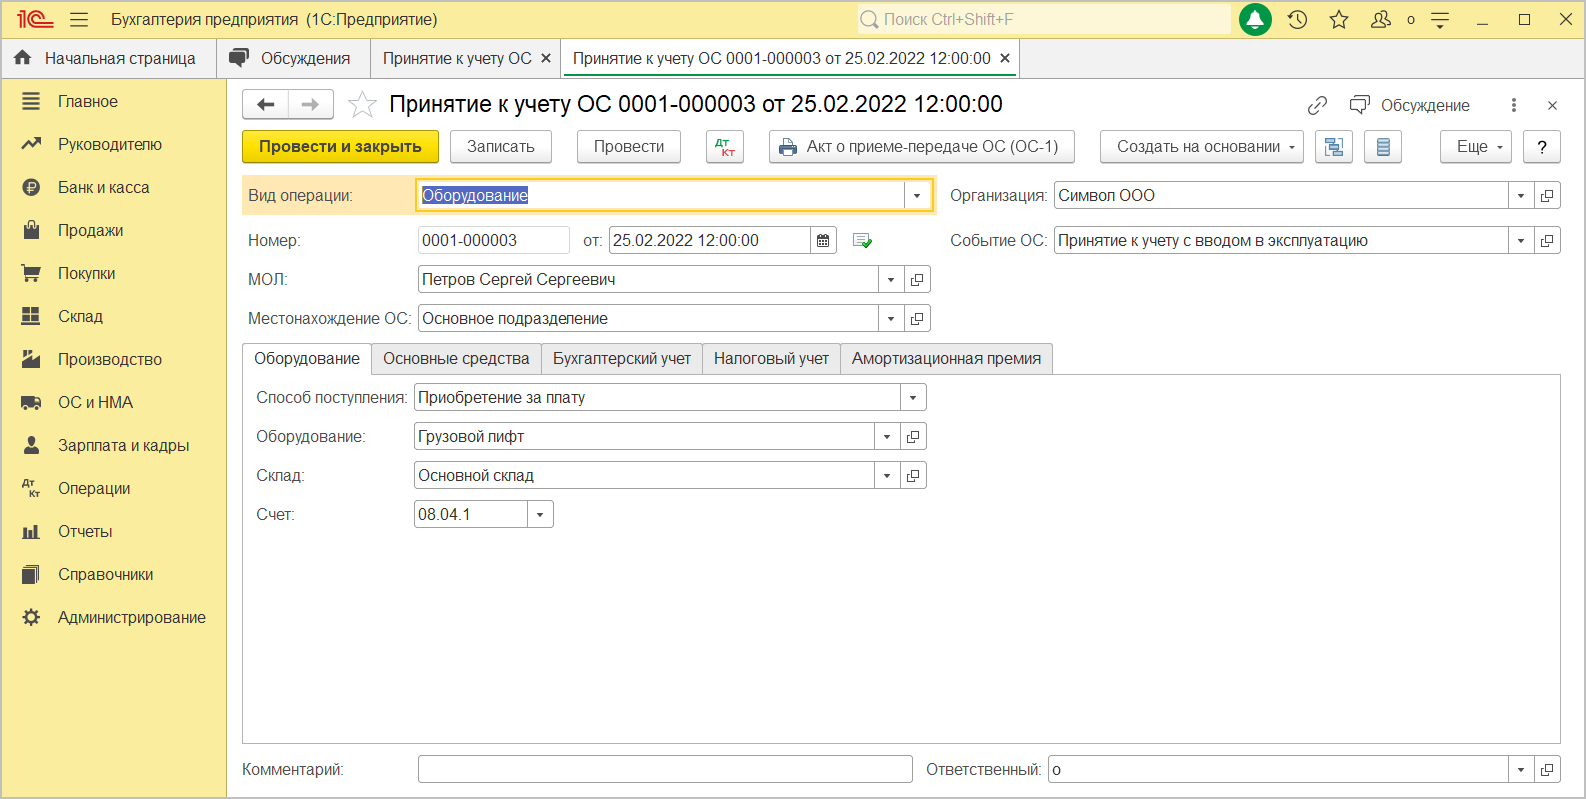Image resolution: width=1586 pixels, height=799 pixels.
Task: Close the document form with X
Action: [1552, 105]
